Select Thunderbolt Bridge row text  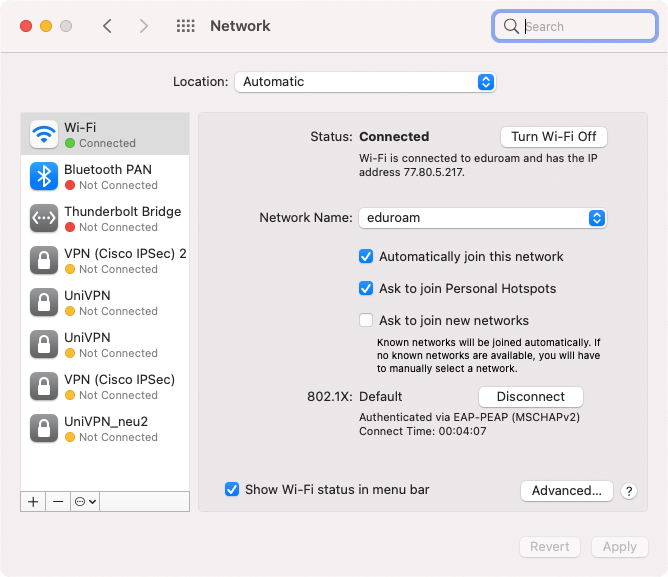click(123, 212)
